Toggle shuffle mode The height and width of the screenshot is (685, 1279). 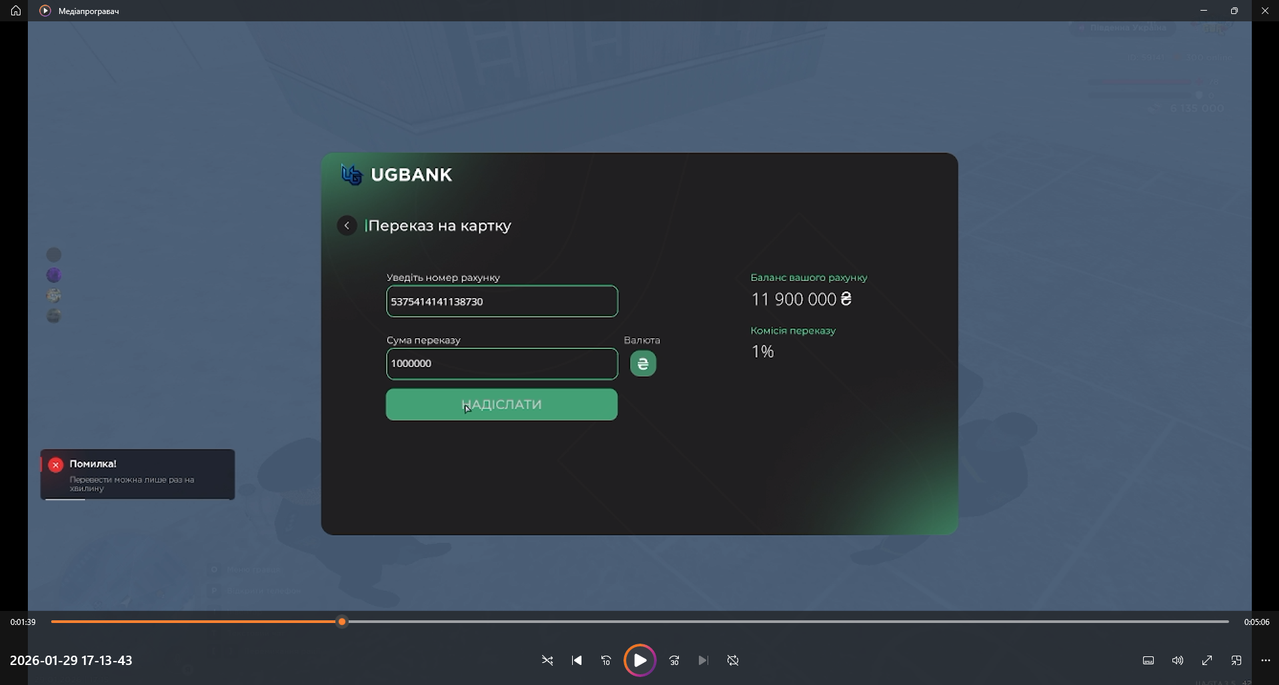click(x=547, y=660)
